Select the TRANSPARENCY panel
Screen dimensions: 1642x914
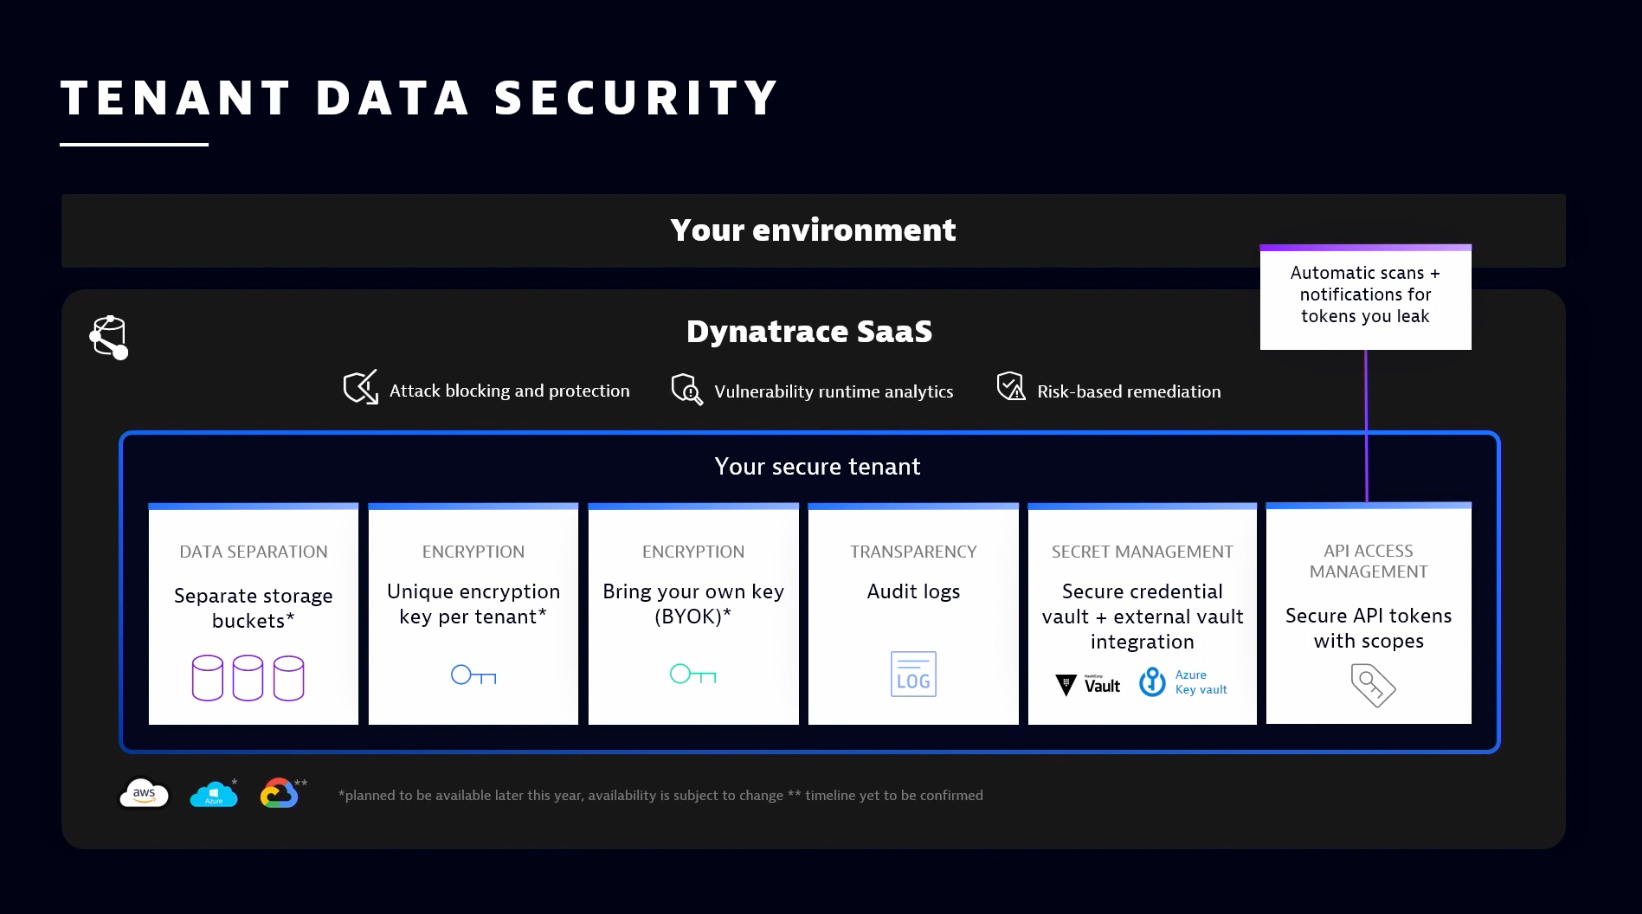click(912, 614)
